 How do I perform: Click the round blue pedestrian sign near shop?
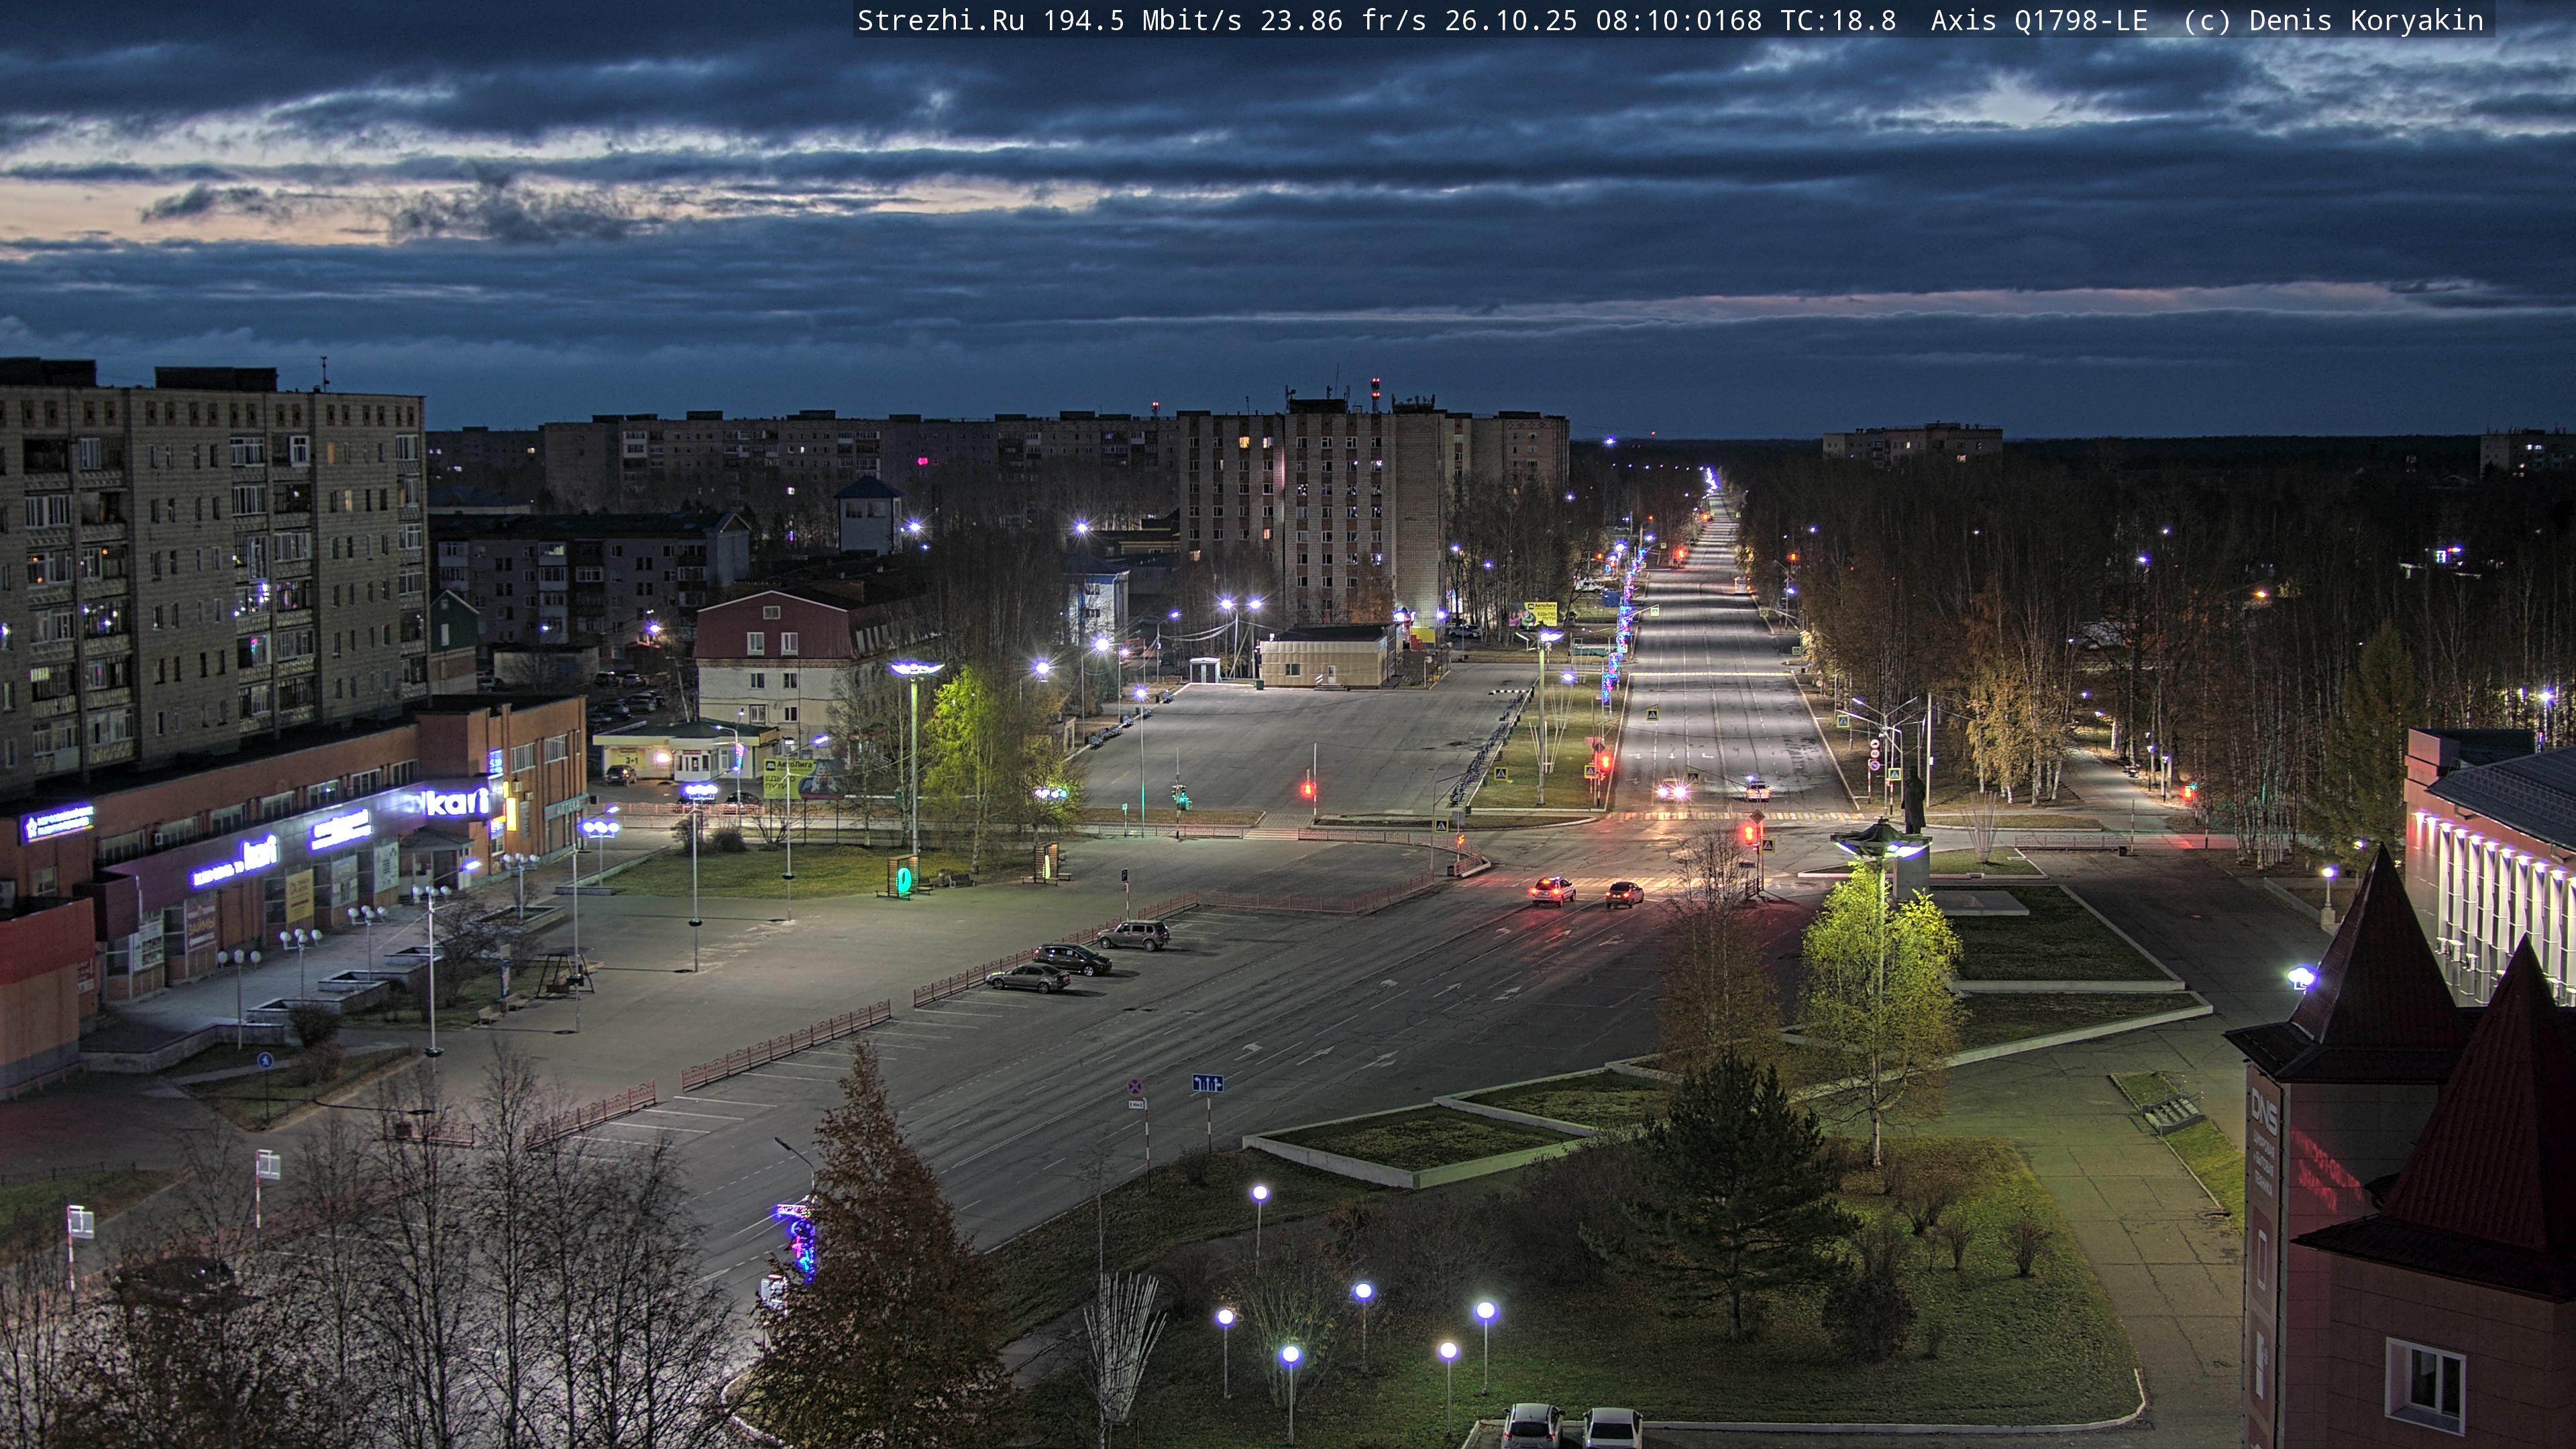tap(264, 1060)
